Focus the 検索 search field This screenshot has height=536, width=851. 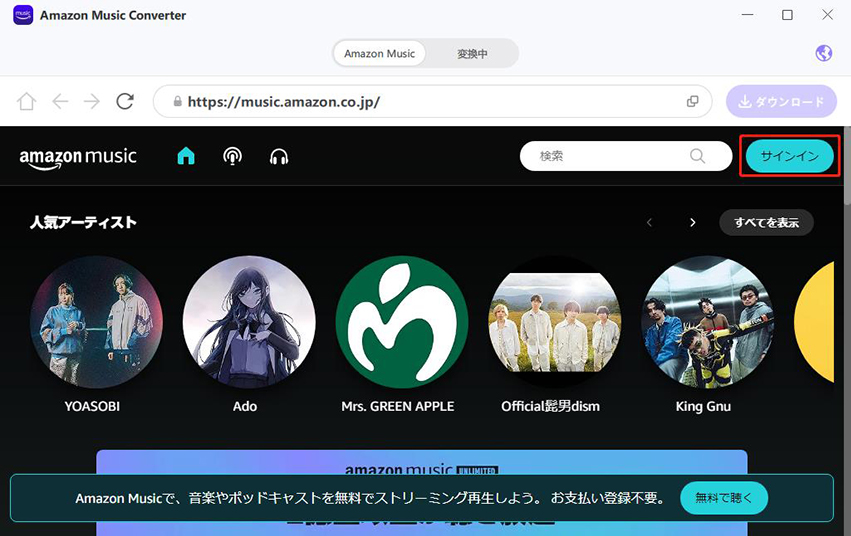tap(626, 156)
